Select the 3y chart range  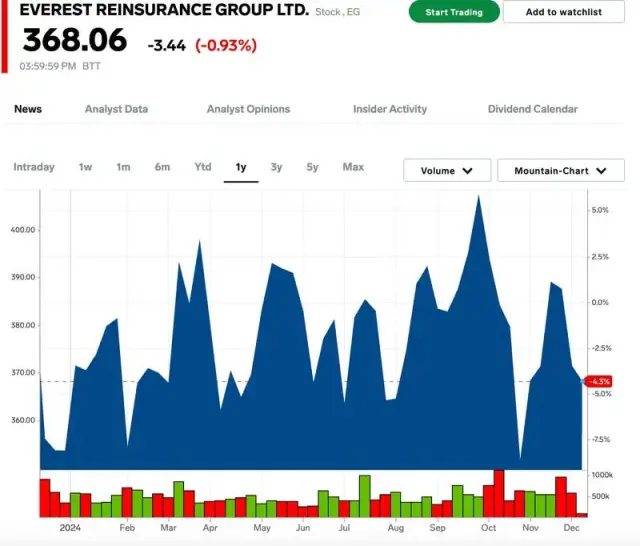point(276,167)
